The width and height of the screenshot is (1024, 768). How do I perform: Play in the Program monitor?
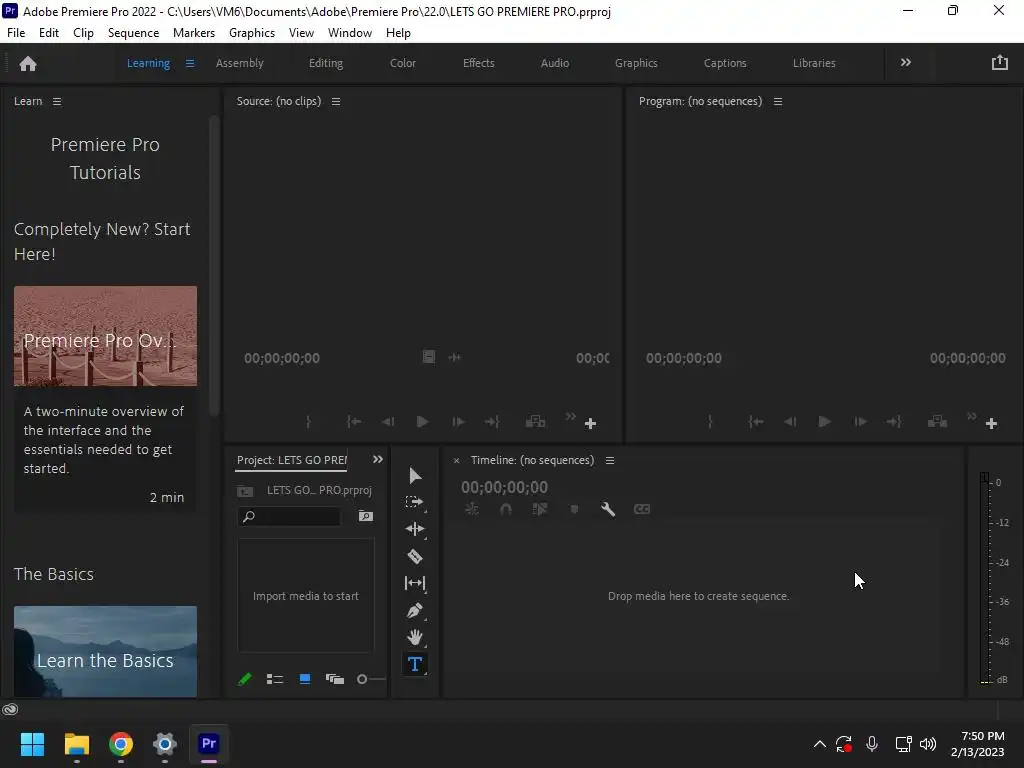(825, 422)
